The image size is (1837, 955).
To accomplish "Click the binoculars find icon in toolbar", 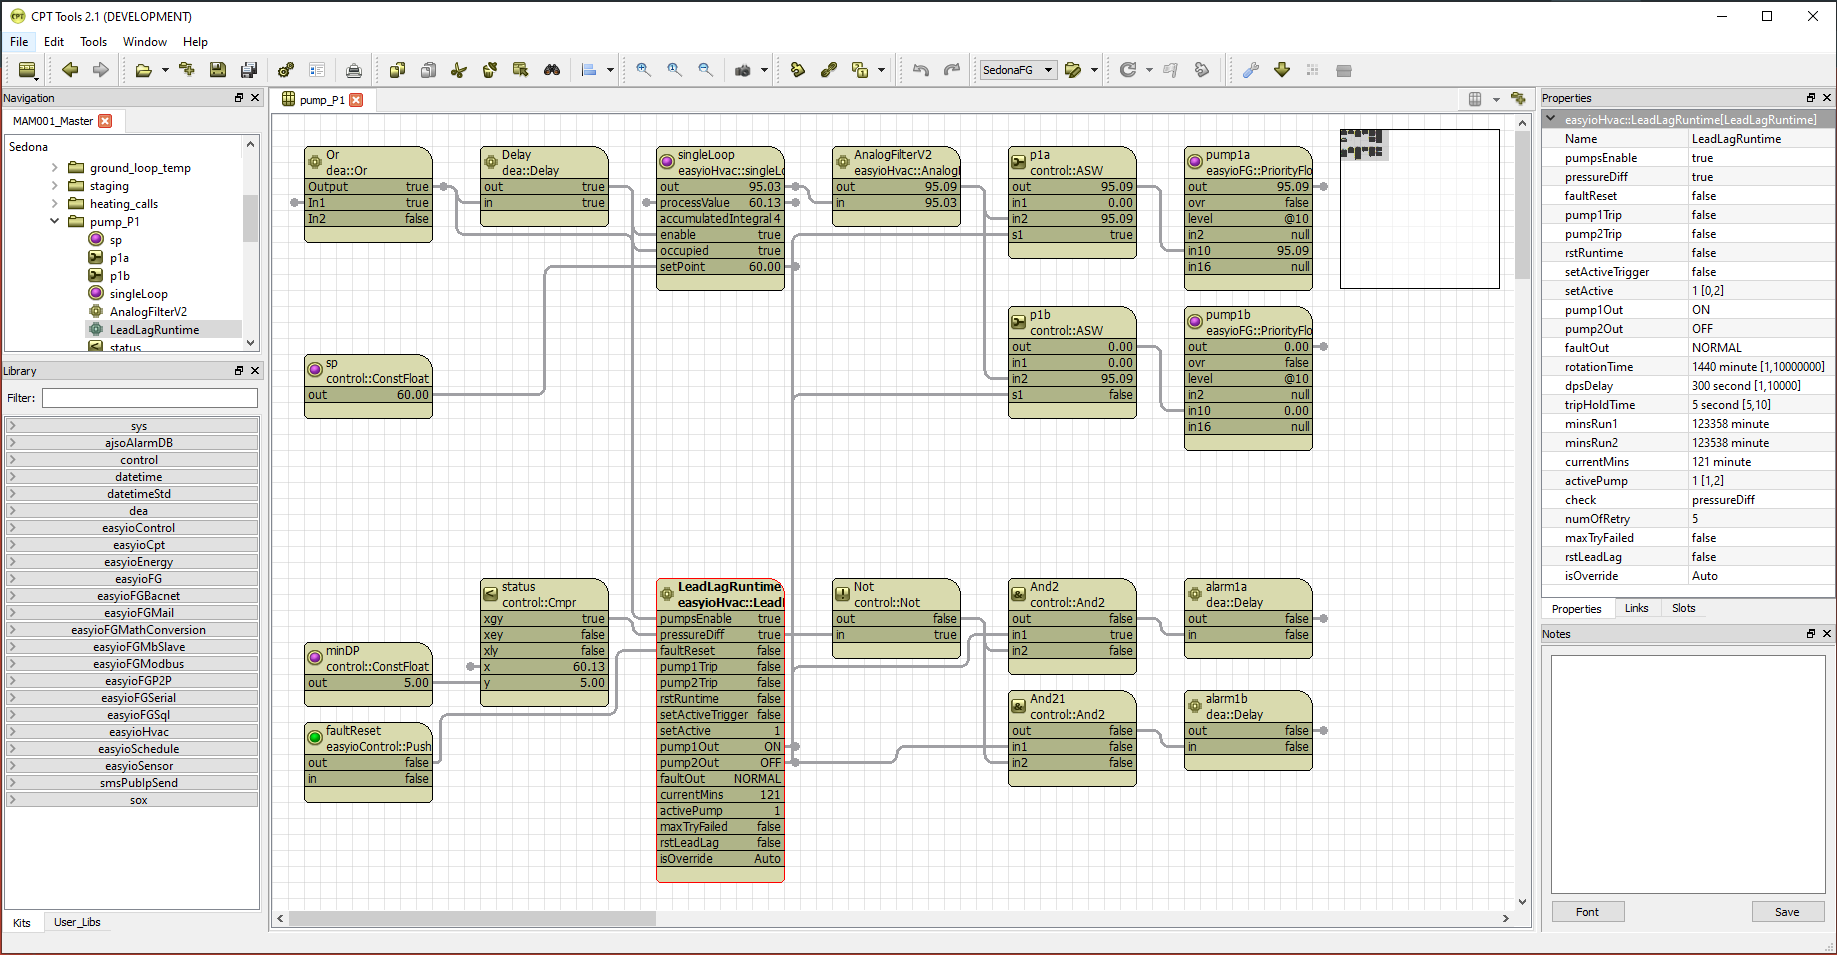I will click(x=551, y=70).
